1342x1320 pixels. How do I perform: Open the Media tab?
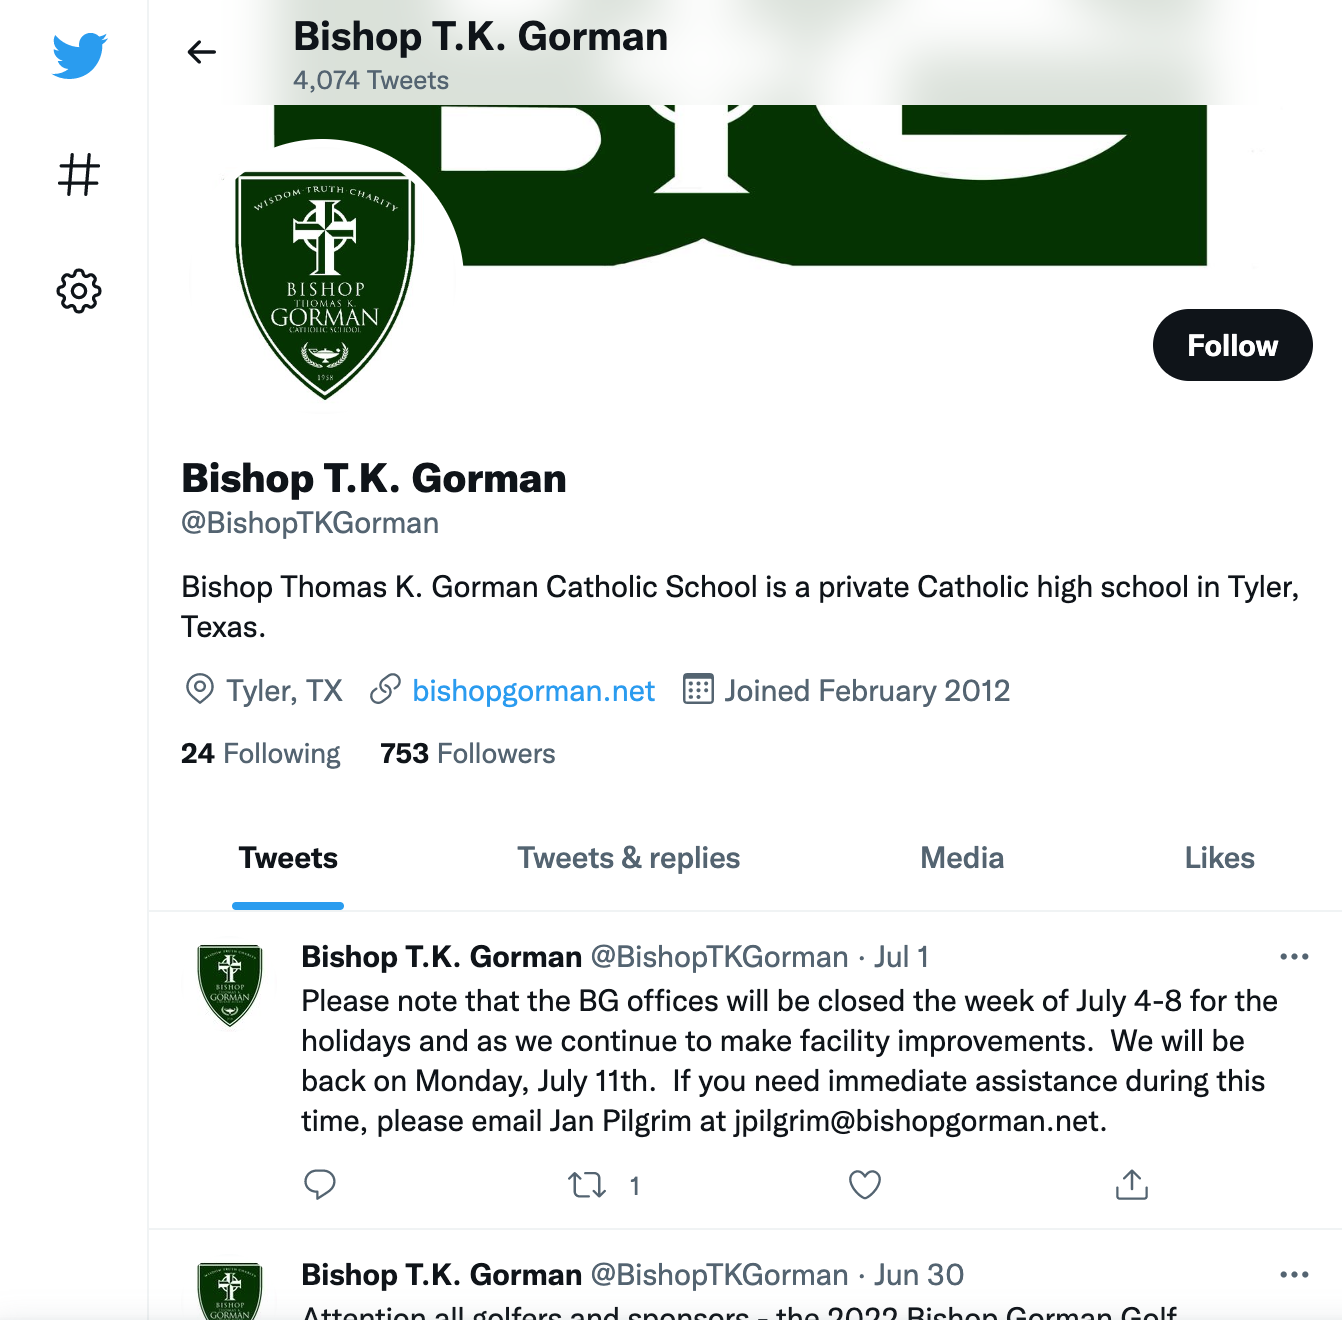coord(961,858)
